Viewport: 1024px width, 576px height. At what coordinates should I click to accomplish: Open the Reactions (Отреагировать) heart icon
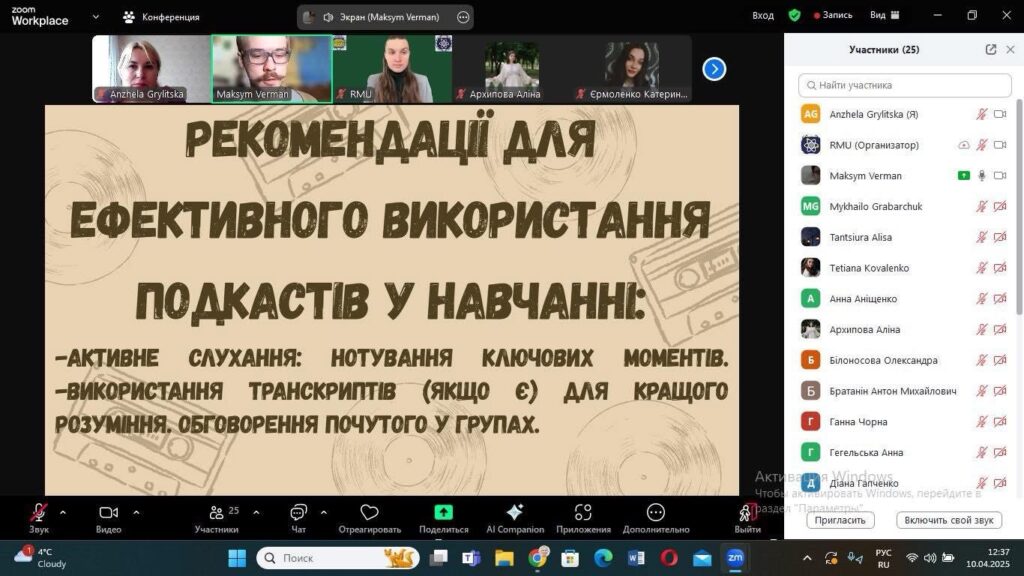tap(369, 513)
